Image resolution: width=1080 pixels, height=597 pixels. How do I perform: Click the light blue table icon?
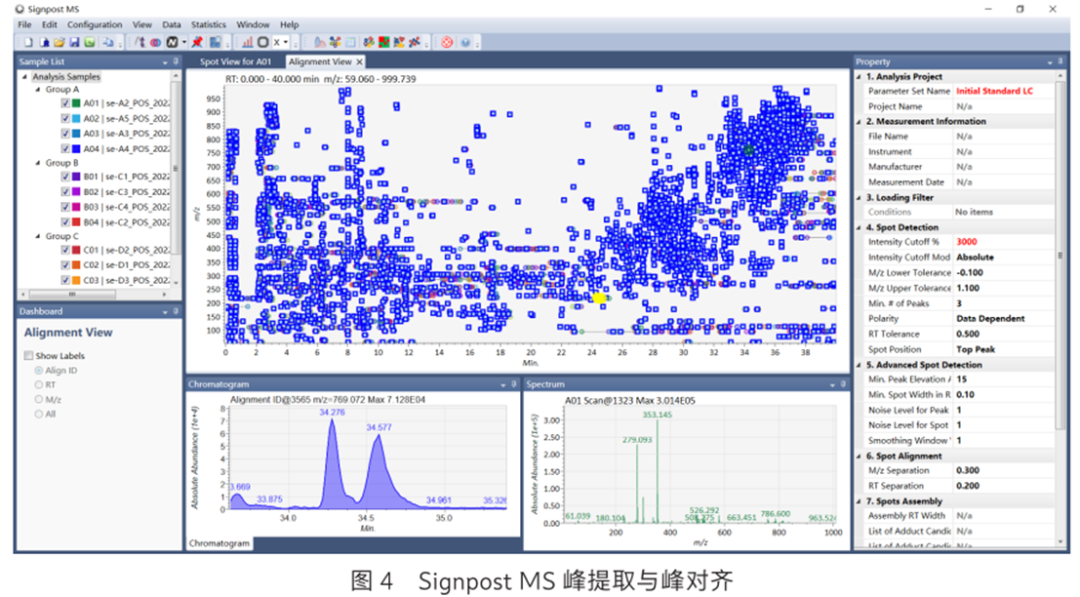(x=351, y=42)
